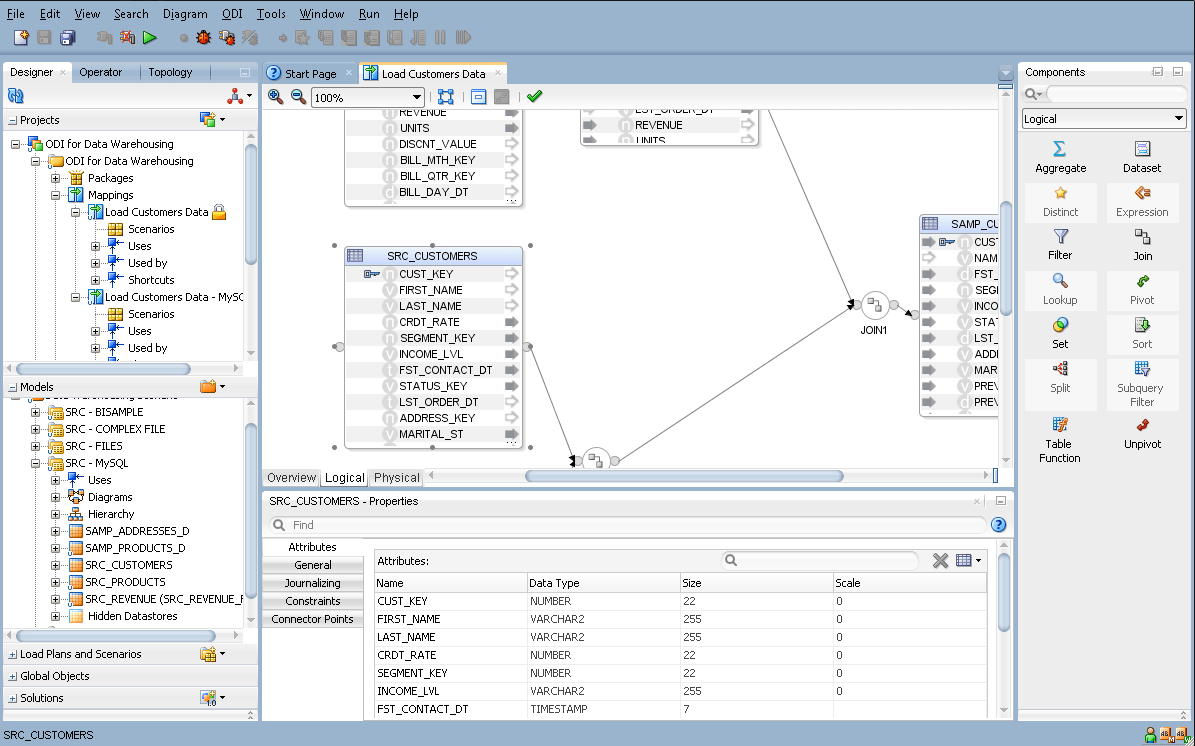This screenshot has height=746, width=1195.
Task: Select the Sort component icon
Action: [1142, 330]
